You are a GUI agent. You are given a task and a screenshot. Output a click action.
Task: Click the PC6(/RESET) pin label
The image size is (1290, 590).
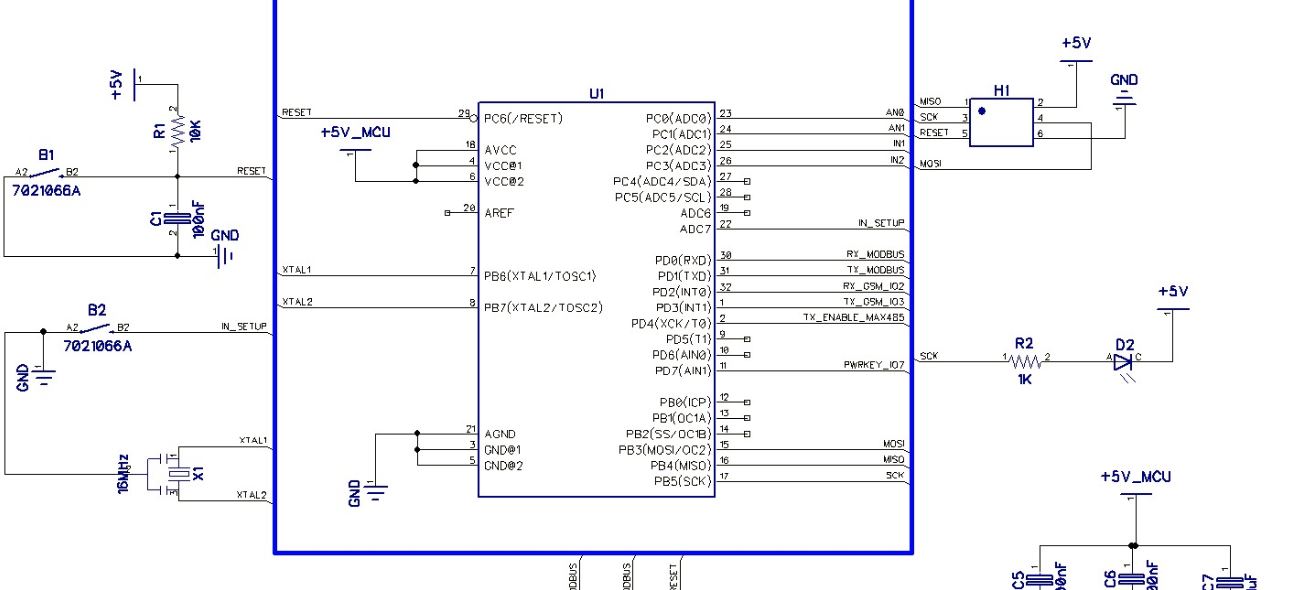pyautogui.click(x=523, y=118)
